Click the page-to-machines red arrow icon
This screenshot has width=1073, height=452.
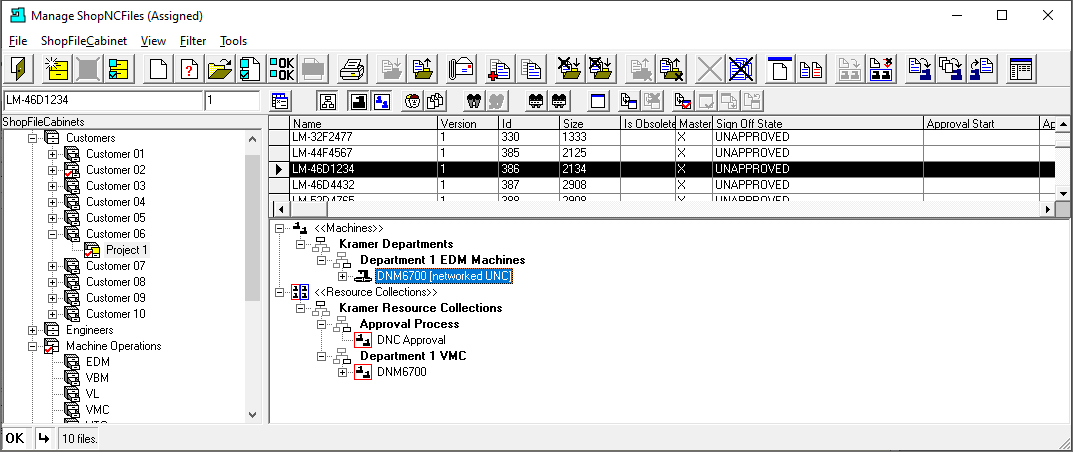pos(881,68)
